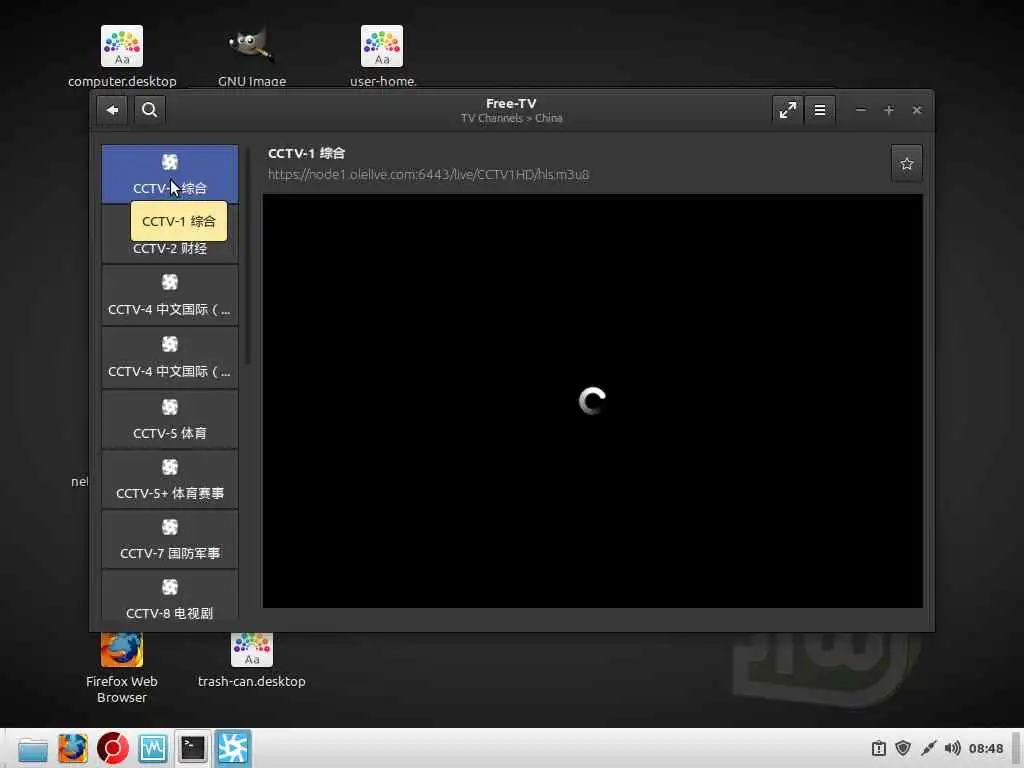Close the Free-TV window

[x=917, y=110]
